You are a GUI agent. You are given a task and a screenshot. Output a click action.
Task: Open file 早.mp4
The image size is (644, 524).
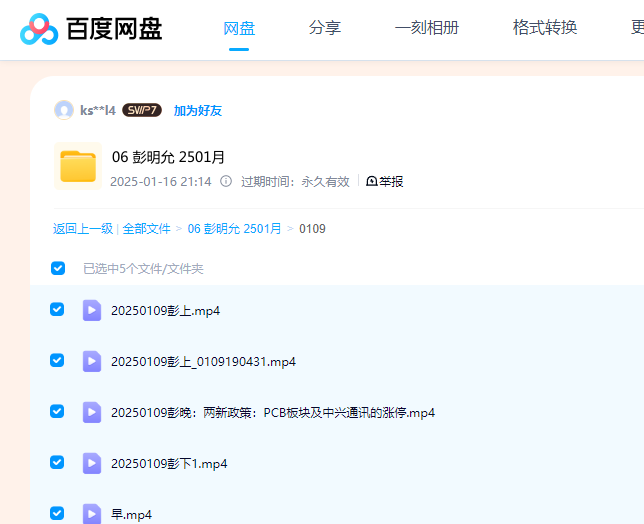coord(131,515)
